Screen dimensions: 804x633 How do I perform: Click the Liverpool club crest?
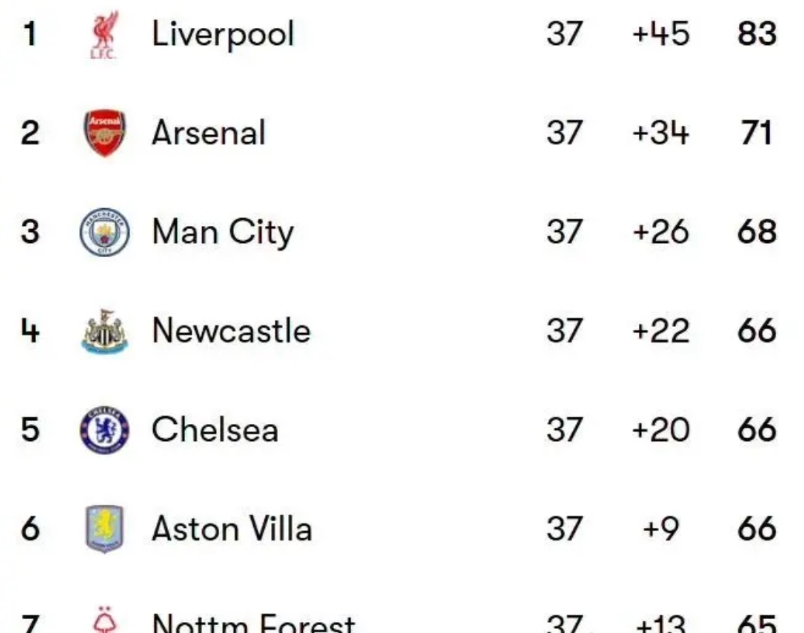[105, 34]
